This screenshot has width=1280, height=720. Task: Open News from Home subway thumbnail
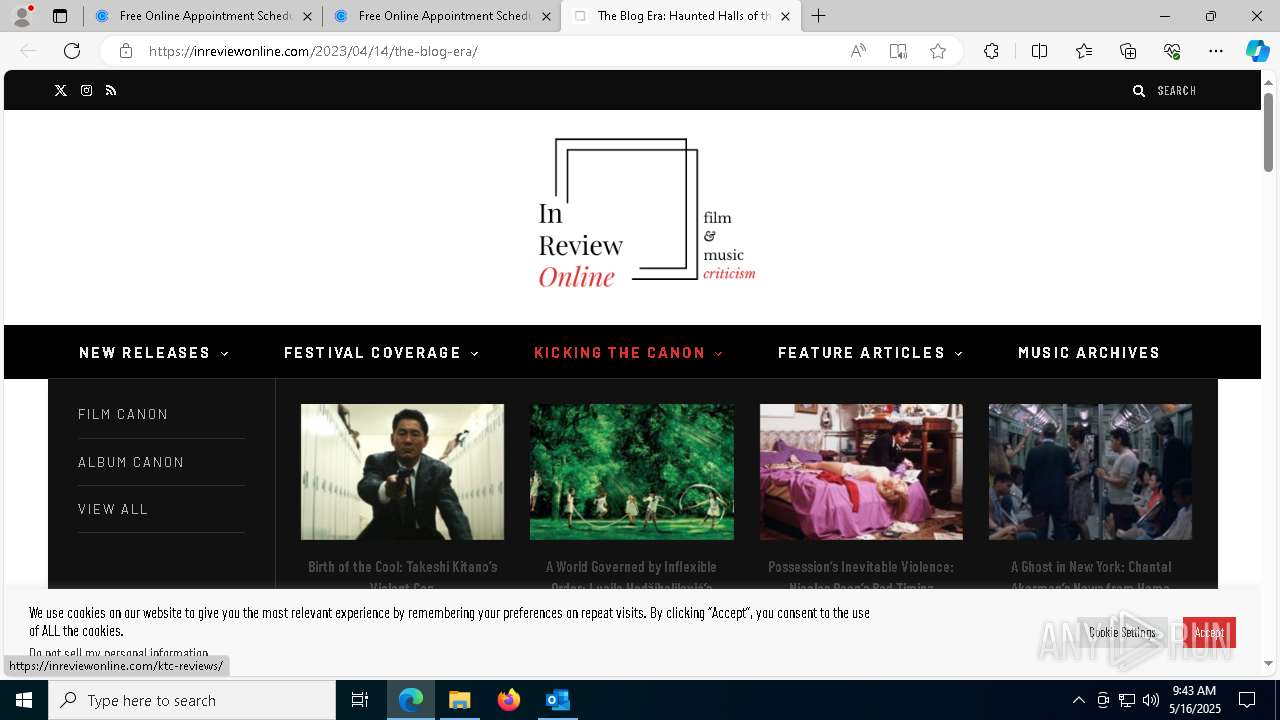(1090, 472)
